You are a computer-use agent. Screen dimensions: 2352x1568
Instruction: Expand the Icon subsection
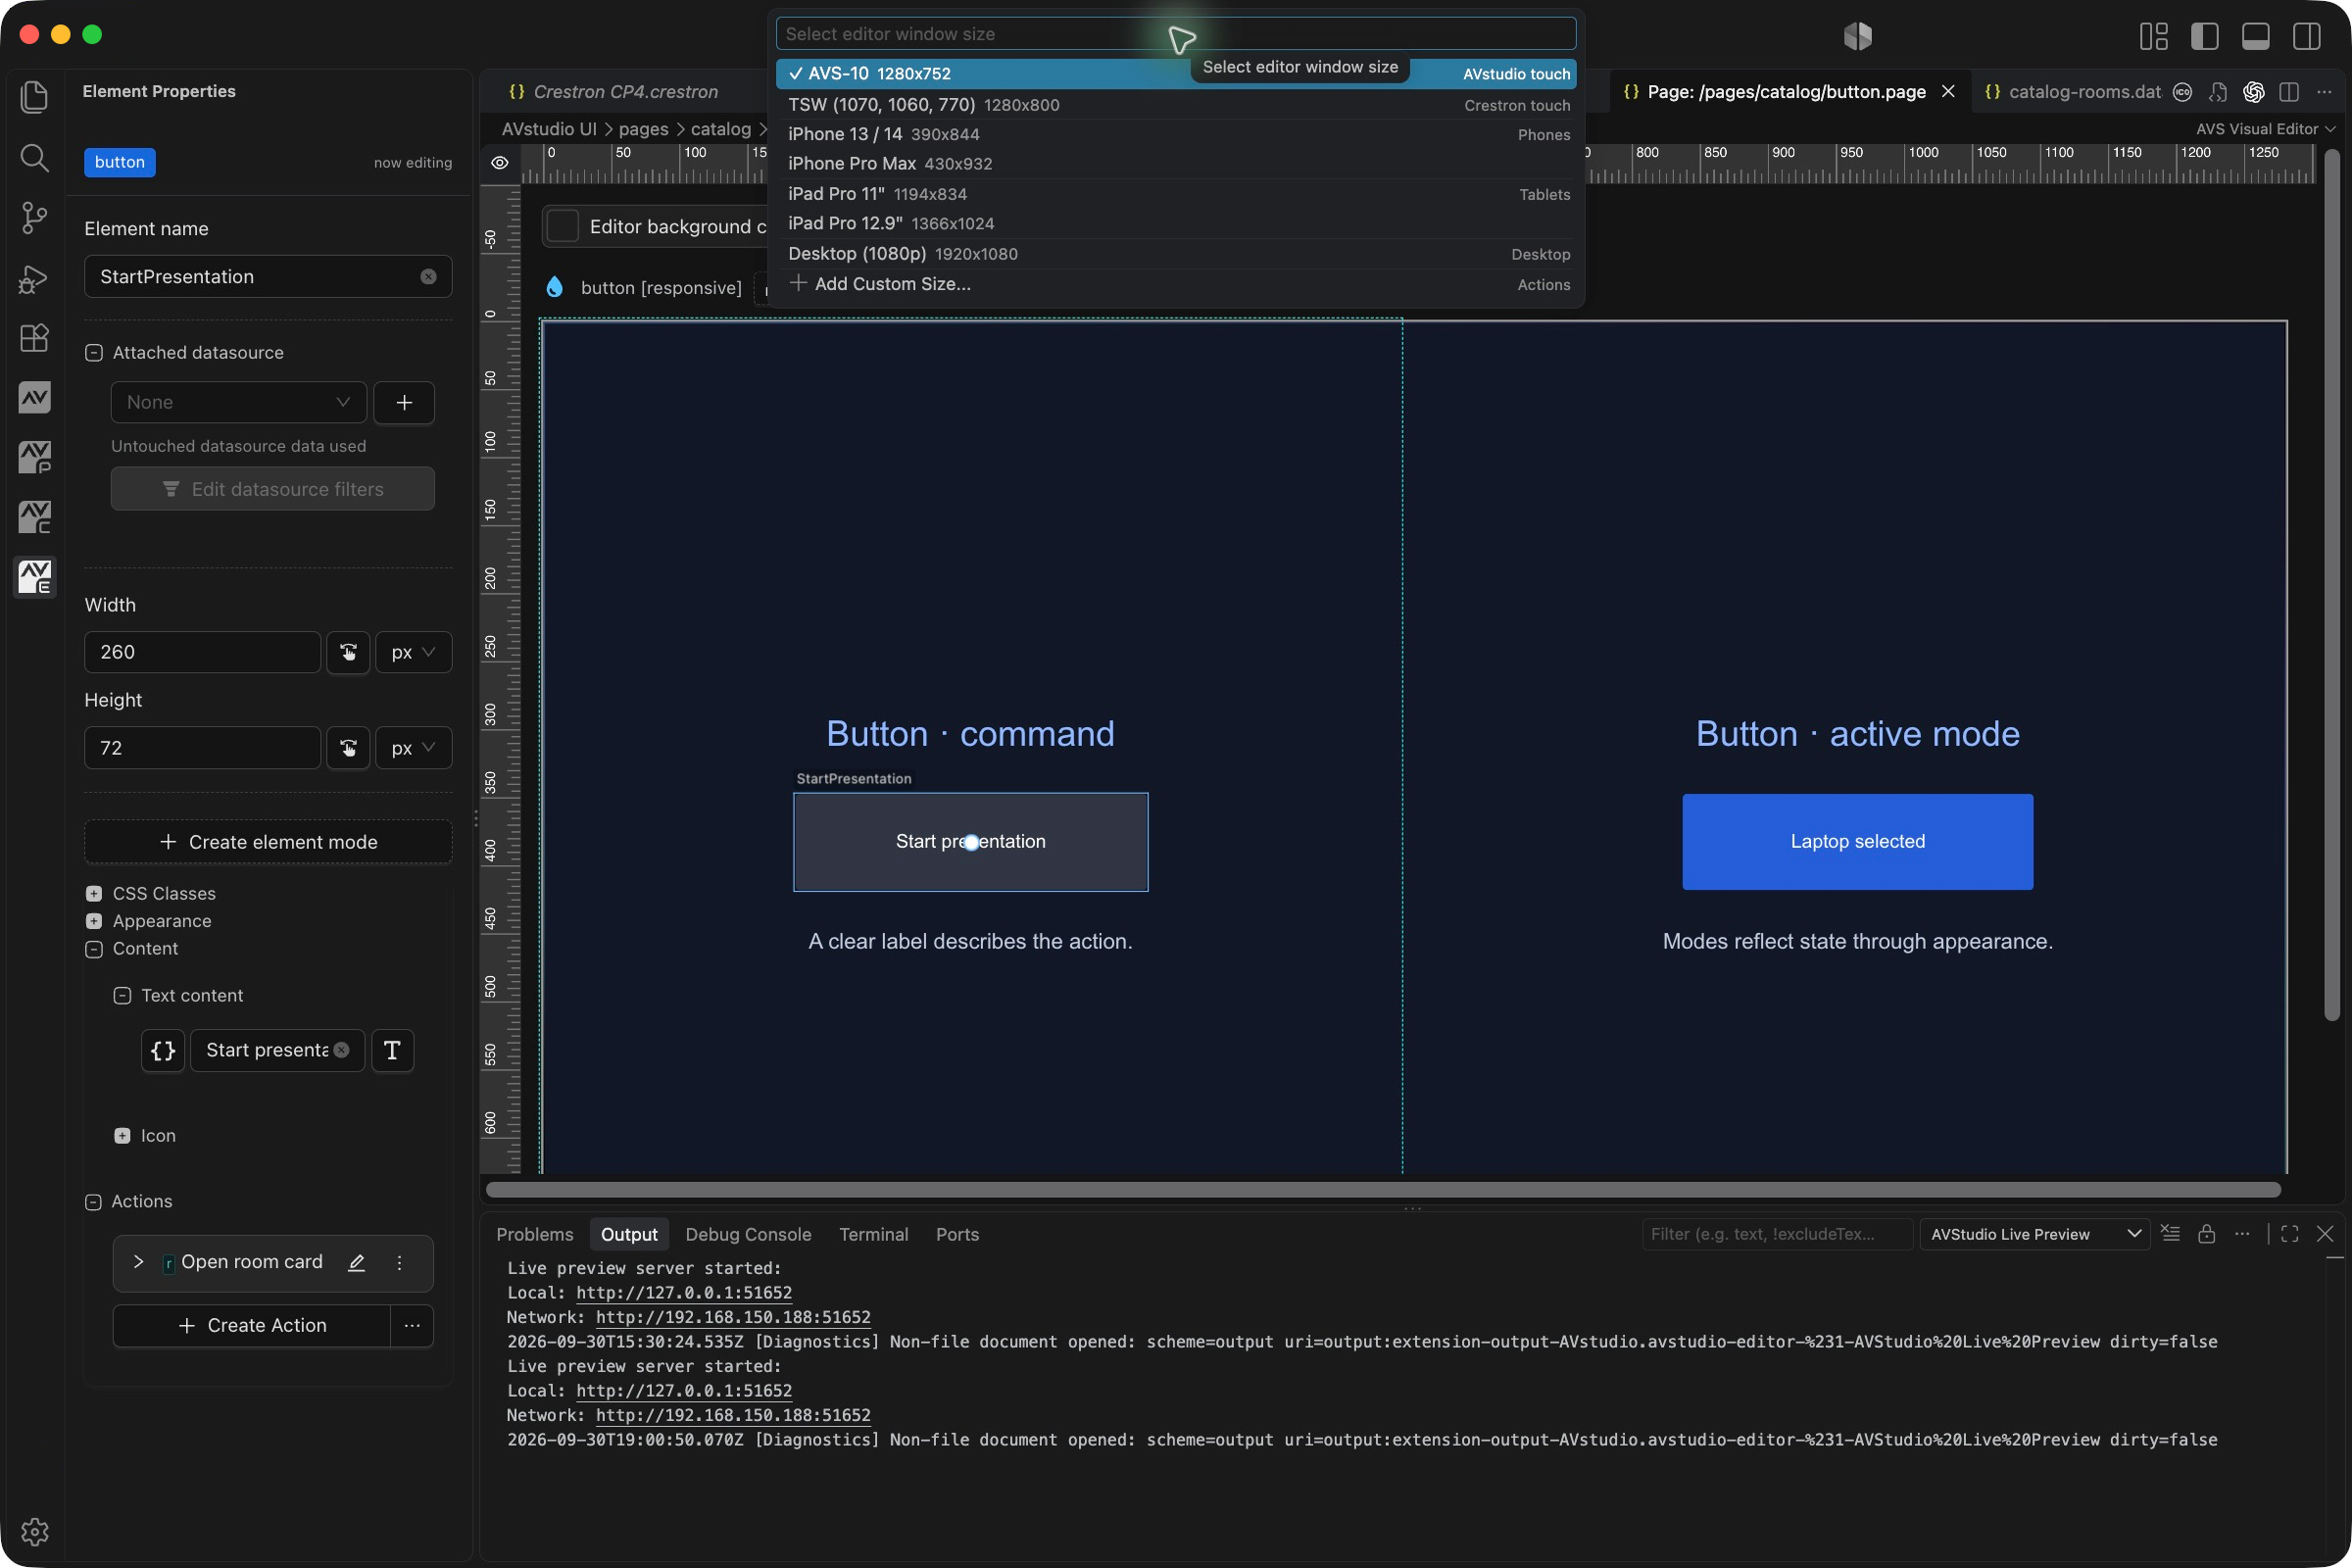point(122,1135)
